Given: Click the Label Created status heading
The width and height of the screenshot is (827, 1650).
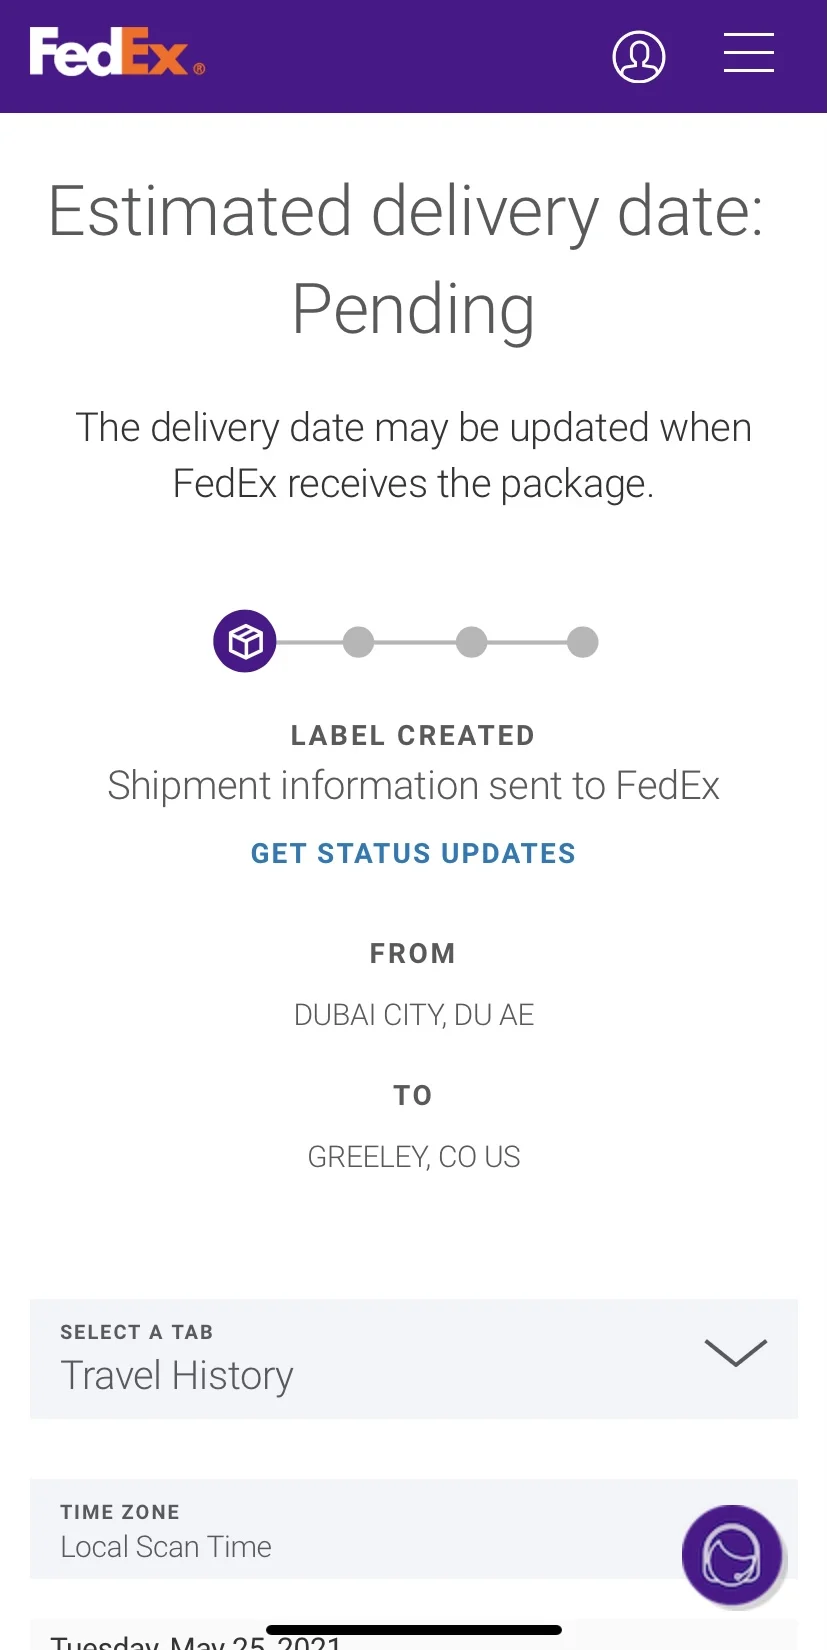Looking at the screenshot, I should click(x=413, y=736).
